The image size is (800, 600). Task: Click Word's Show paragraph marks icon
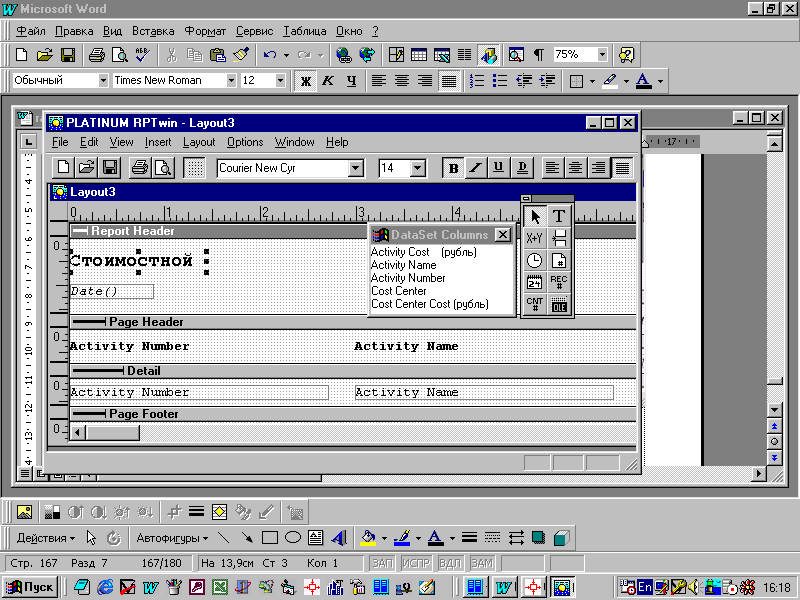pyautogui.click(x=539, y=55)
